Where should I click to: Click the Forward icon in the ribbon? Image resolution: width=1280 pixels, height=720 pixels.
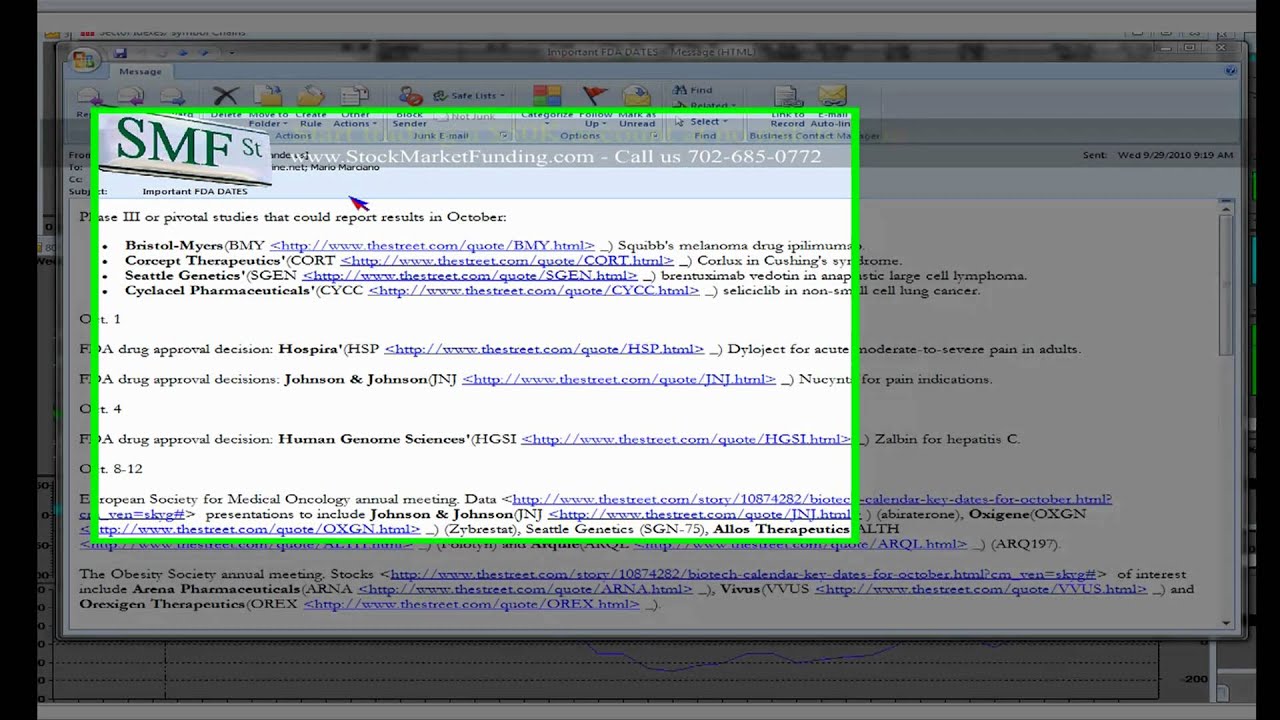pyautogui.click(x=172, y=97)
